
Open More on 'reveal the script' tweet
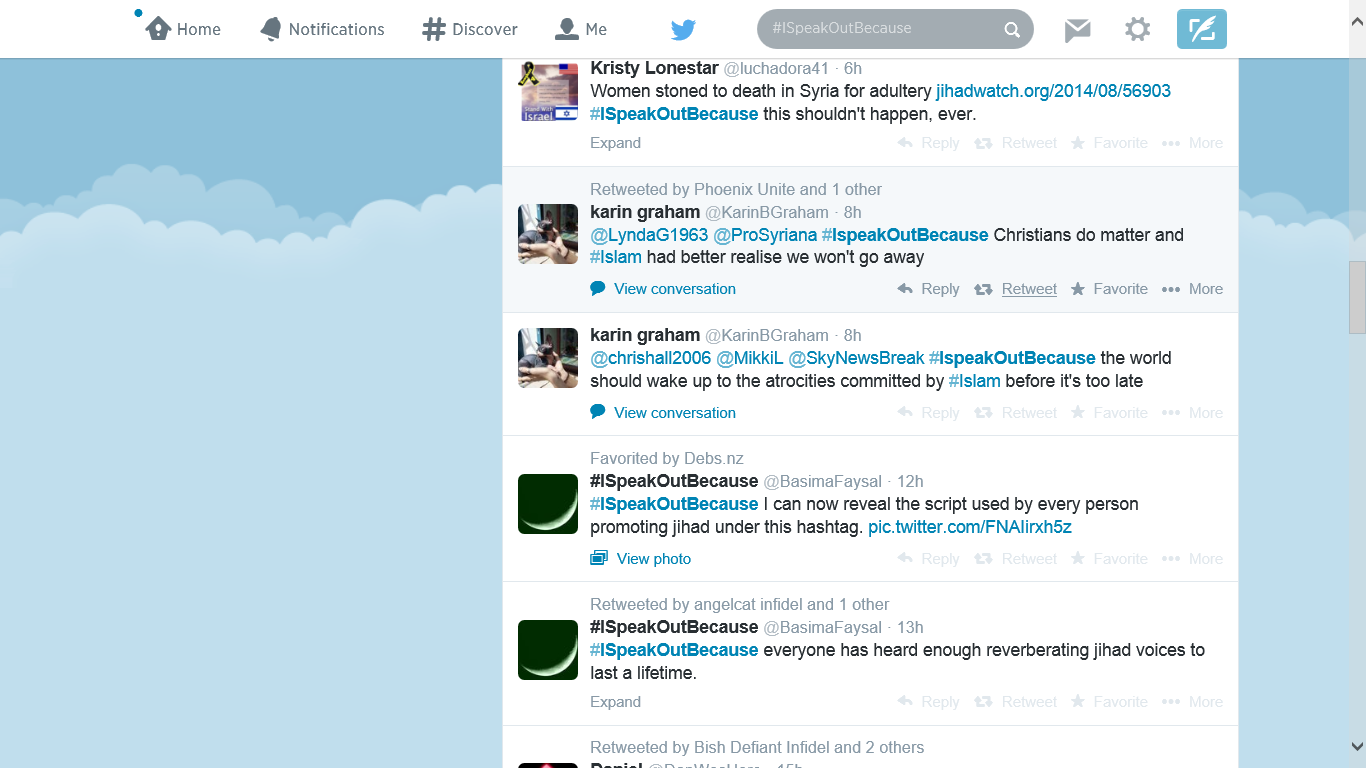(1192, 559)
